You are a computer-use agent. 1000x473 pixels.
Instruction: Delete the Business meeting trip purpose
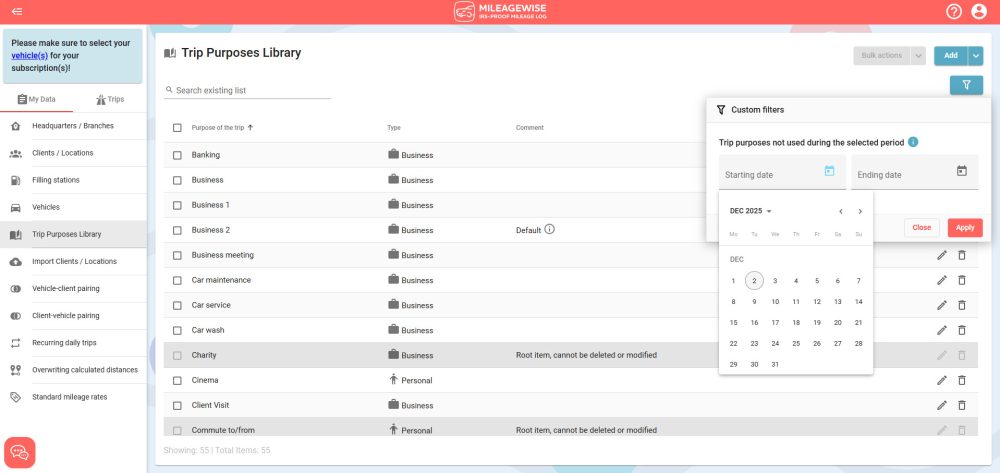[x=962, y=255]
